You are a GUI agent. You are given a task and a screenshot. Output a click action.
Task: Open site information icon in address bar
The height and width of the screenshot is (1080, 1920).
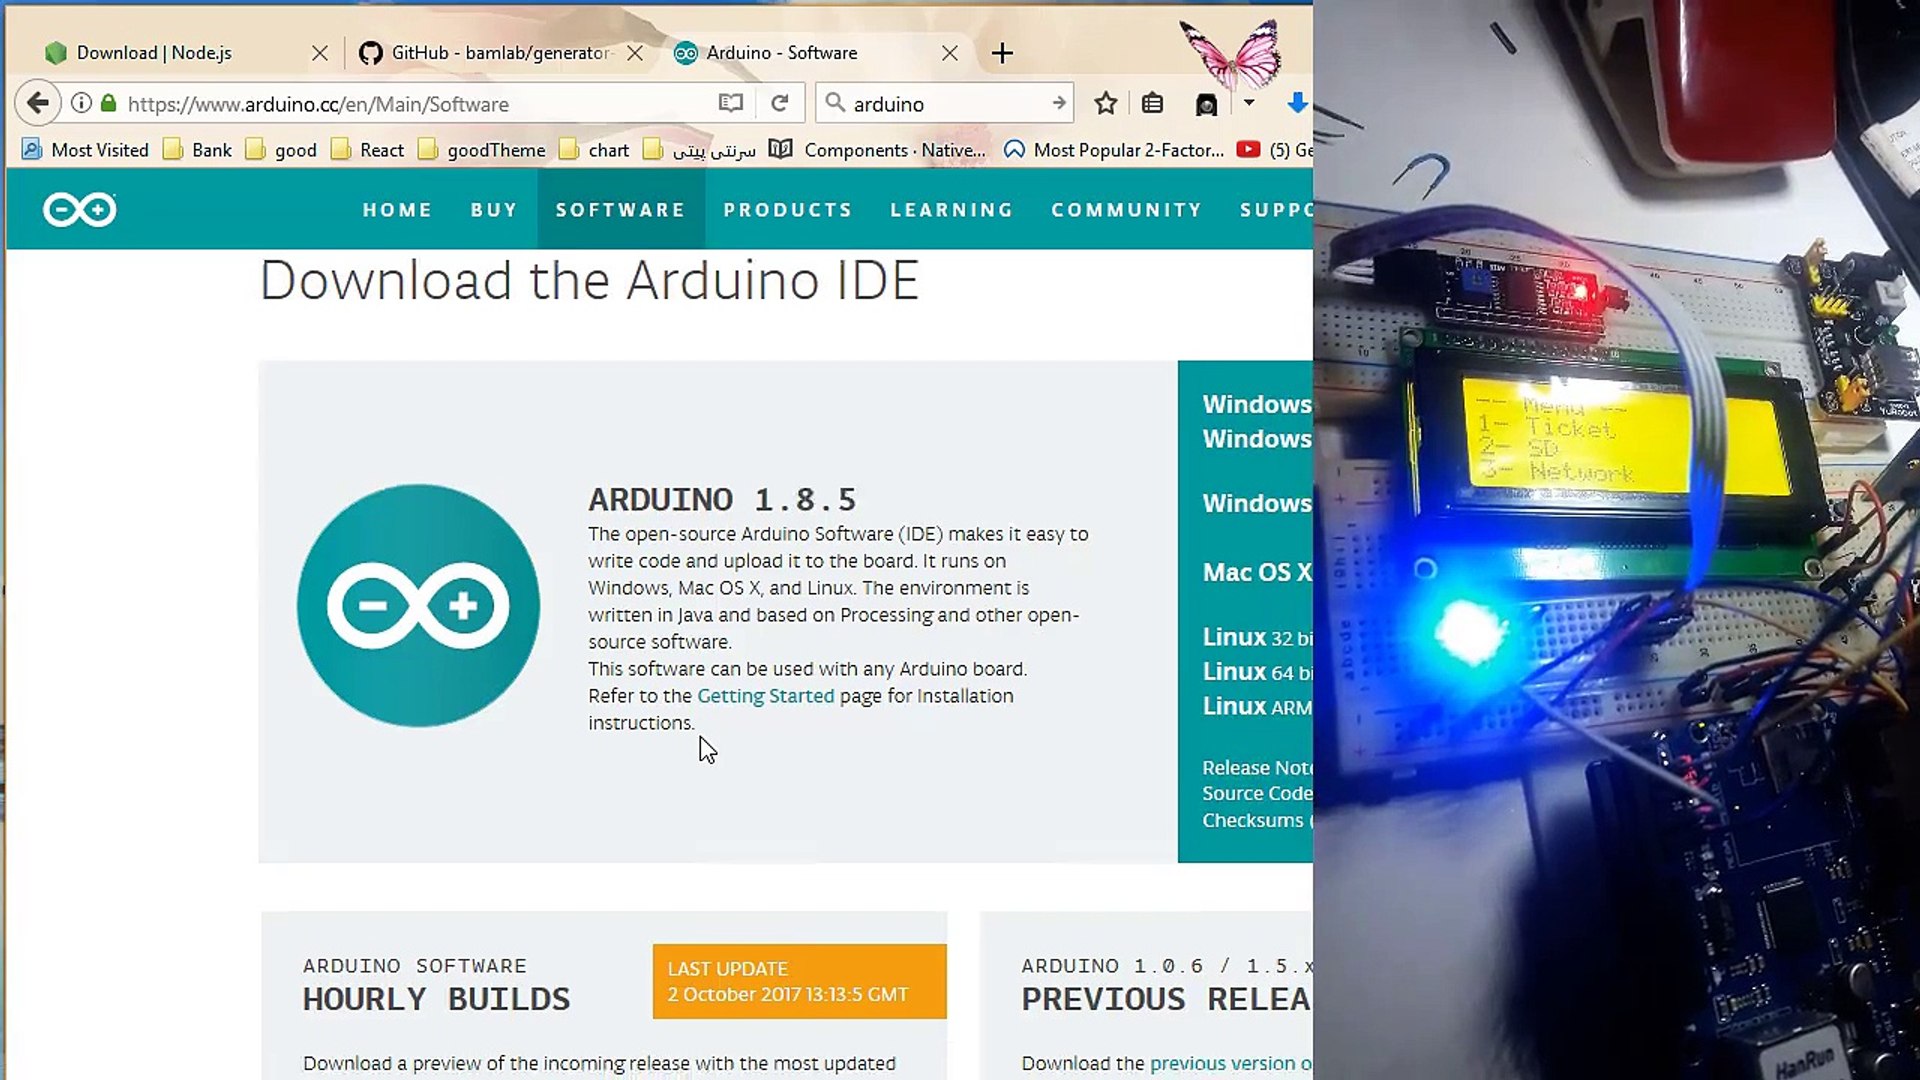click(82, 103)
